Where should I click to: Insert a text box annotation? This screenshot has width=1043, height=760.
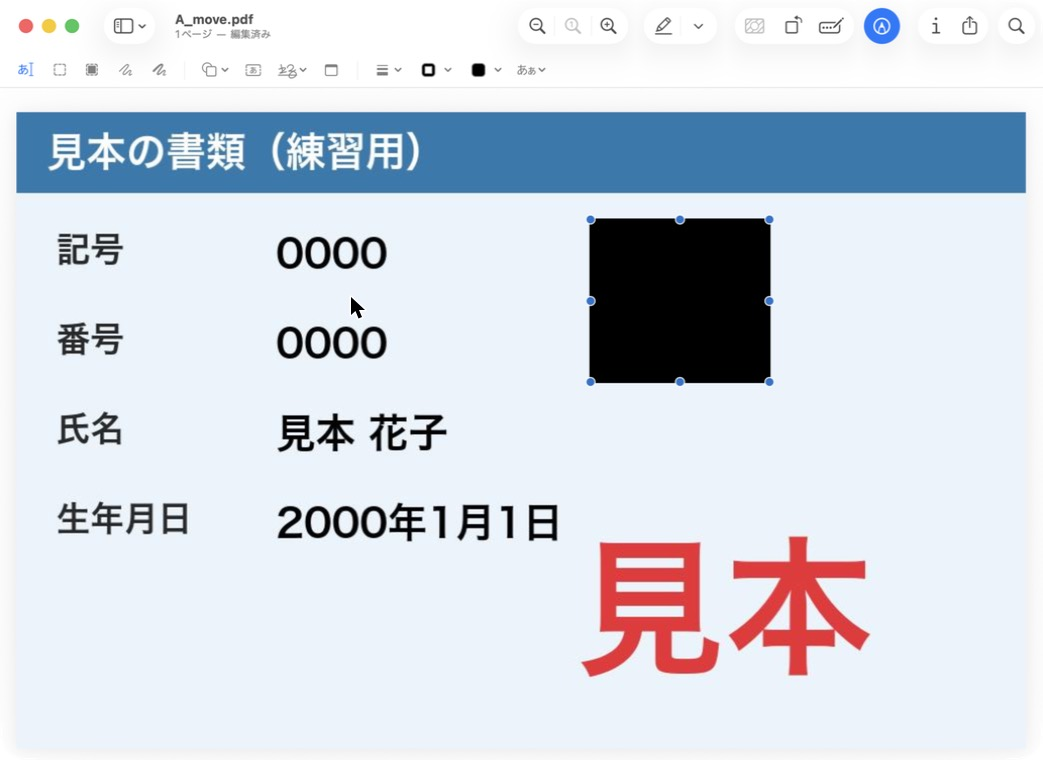[x=253, y=70]
